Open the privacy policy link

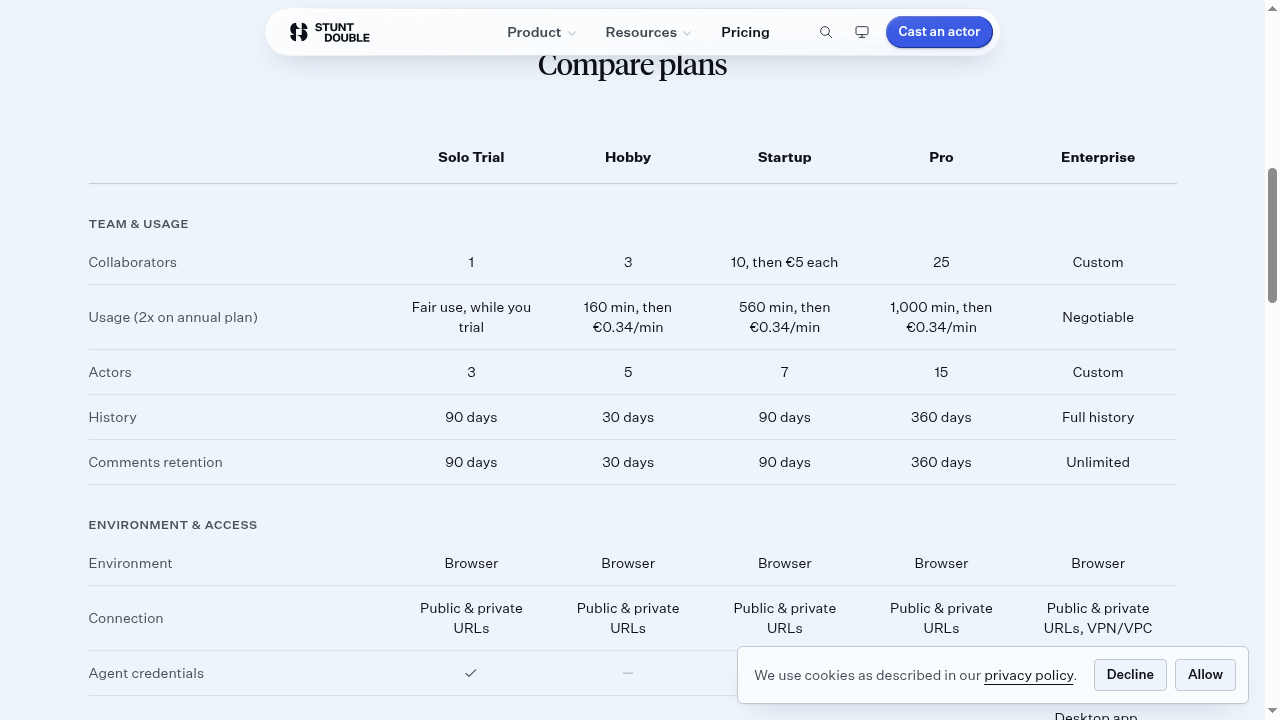1029,676
